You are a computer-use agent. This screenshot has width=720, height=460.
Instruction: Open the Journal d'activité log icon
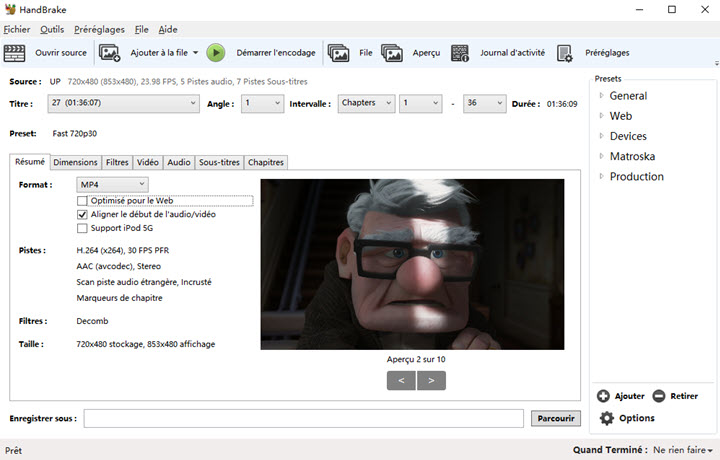tap(460, 53)
